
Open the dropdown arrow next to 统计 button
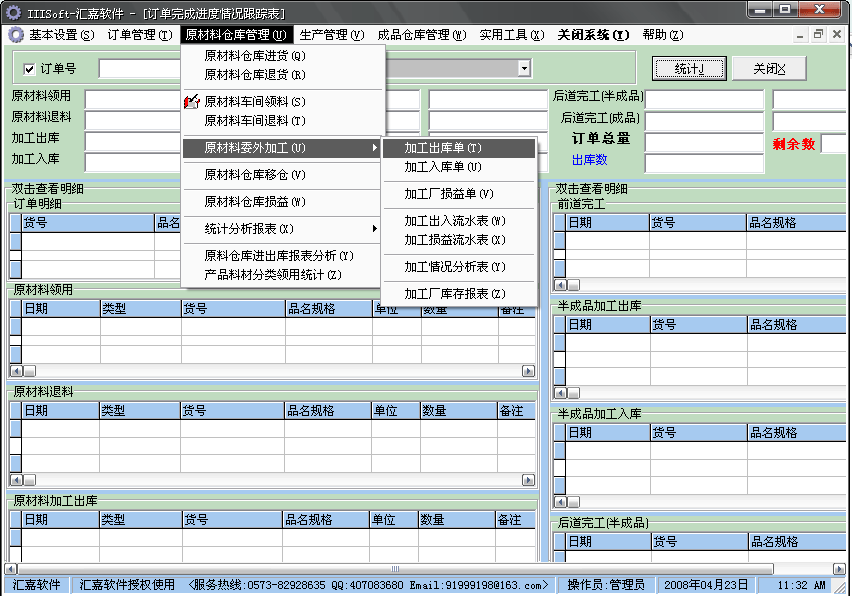pyautogui.click(x=524, y=68)
